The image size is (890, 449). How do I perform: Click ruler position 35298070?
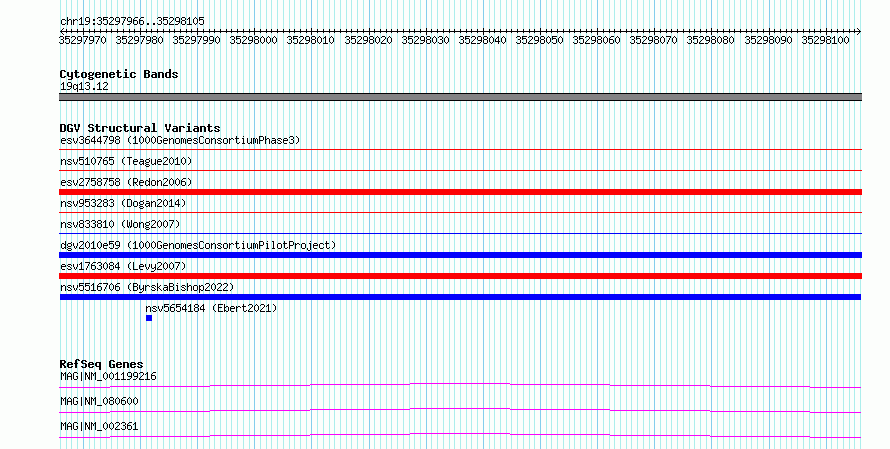pos(653,40)
